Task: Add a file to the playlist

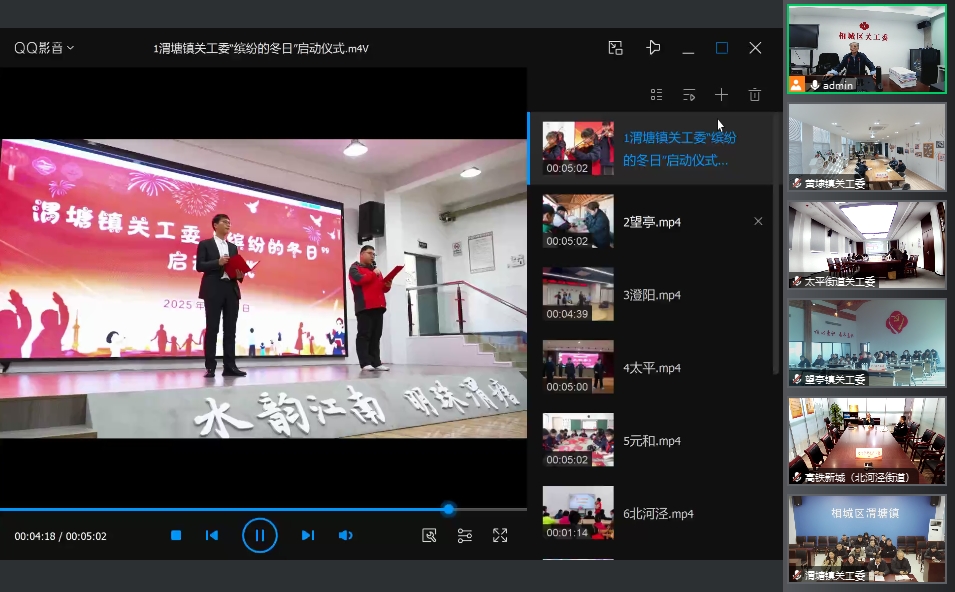Action: click(721, 95)
